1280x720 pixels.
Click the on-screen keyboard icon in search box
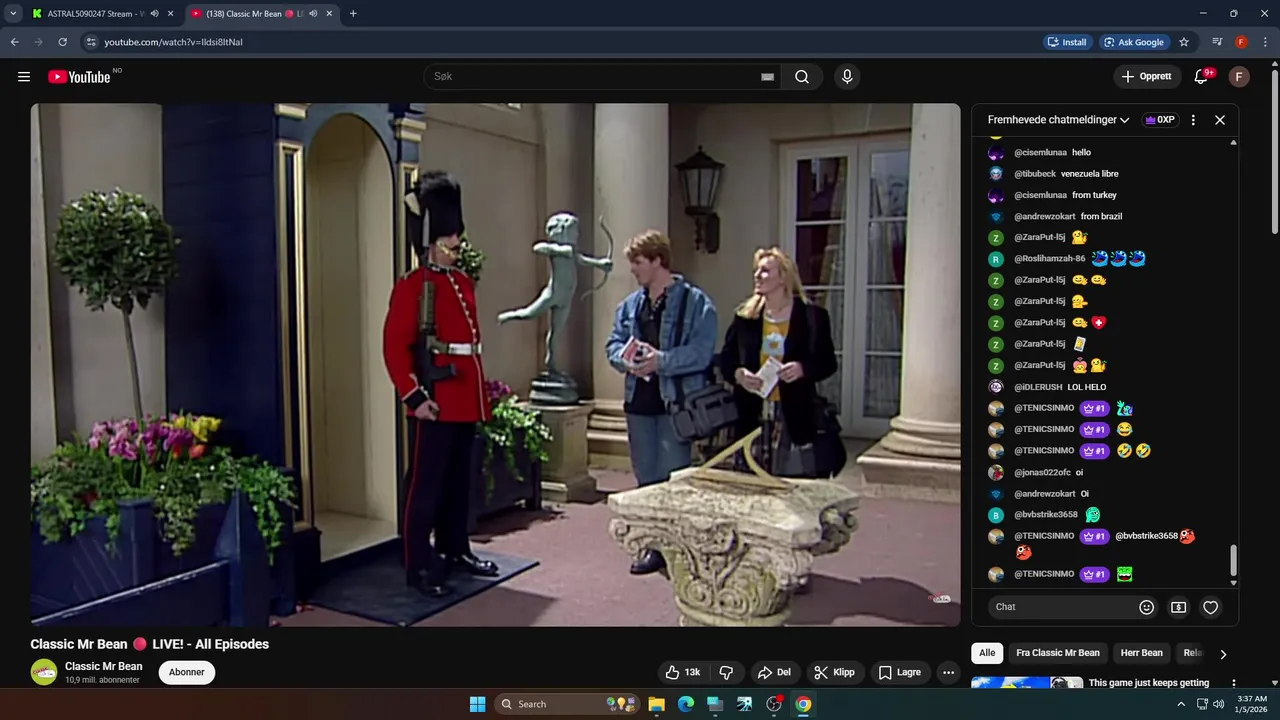point(768,77)
